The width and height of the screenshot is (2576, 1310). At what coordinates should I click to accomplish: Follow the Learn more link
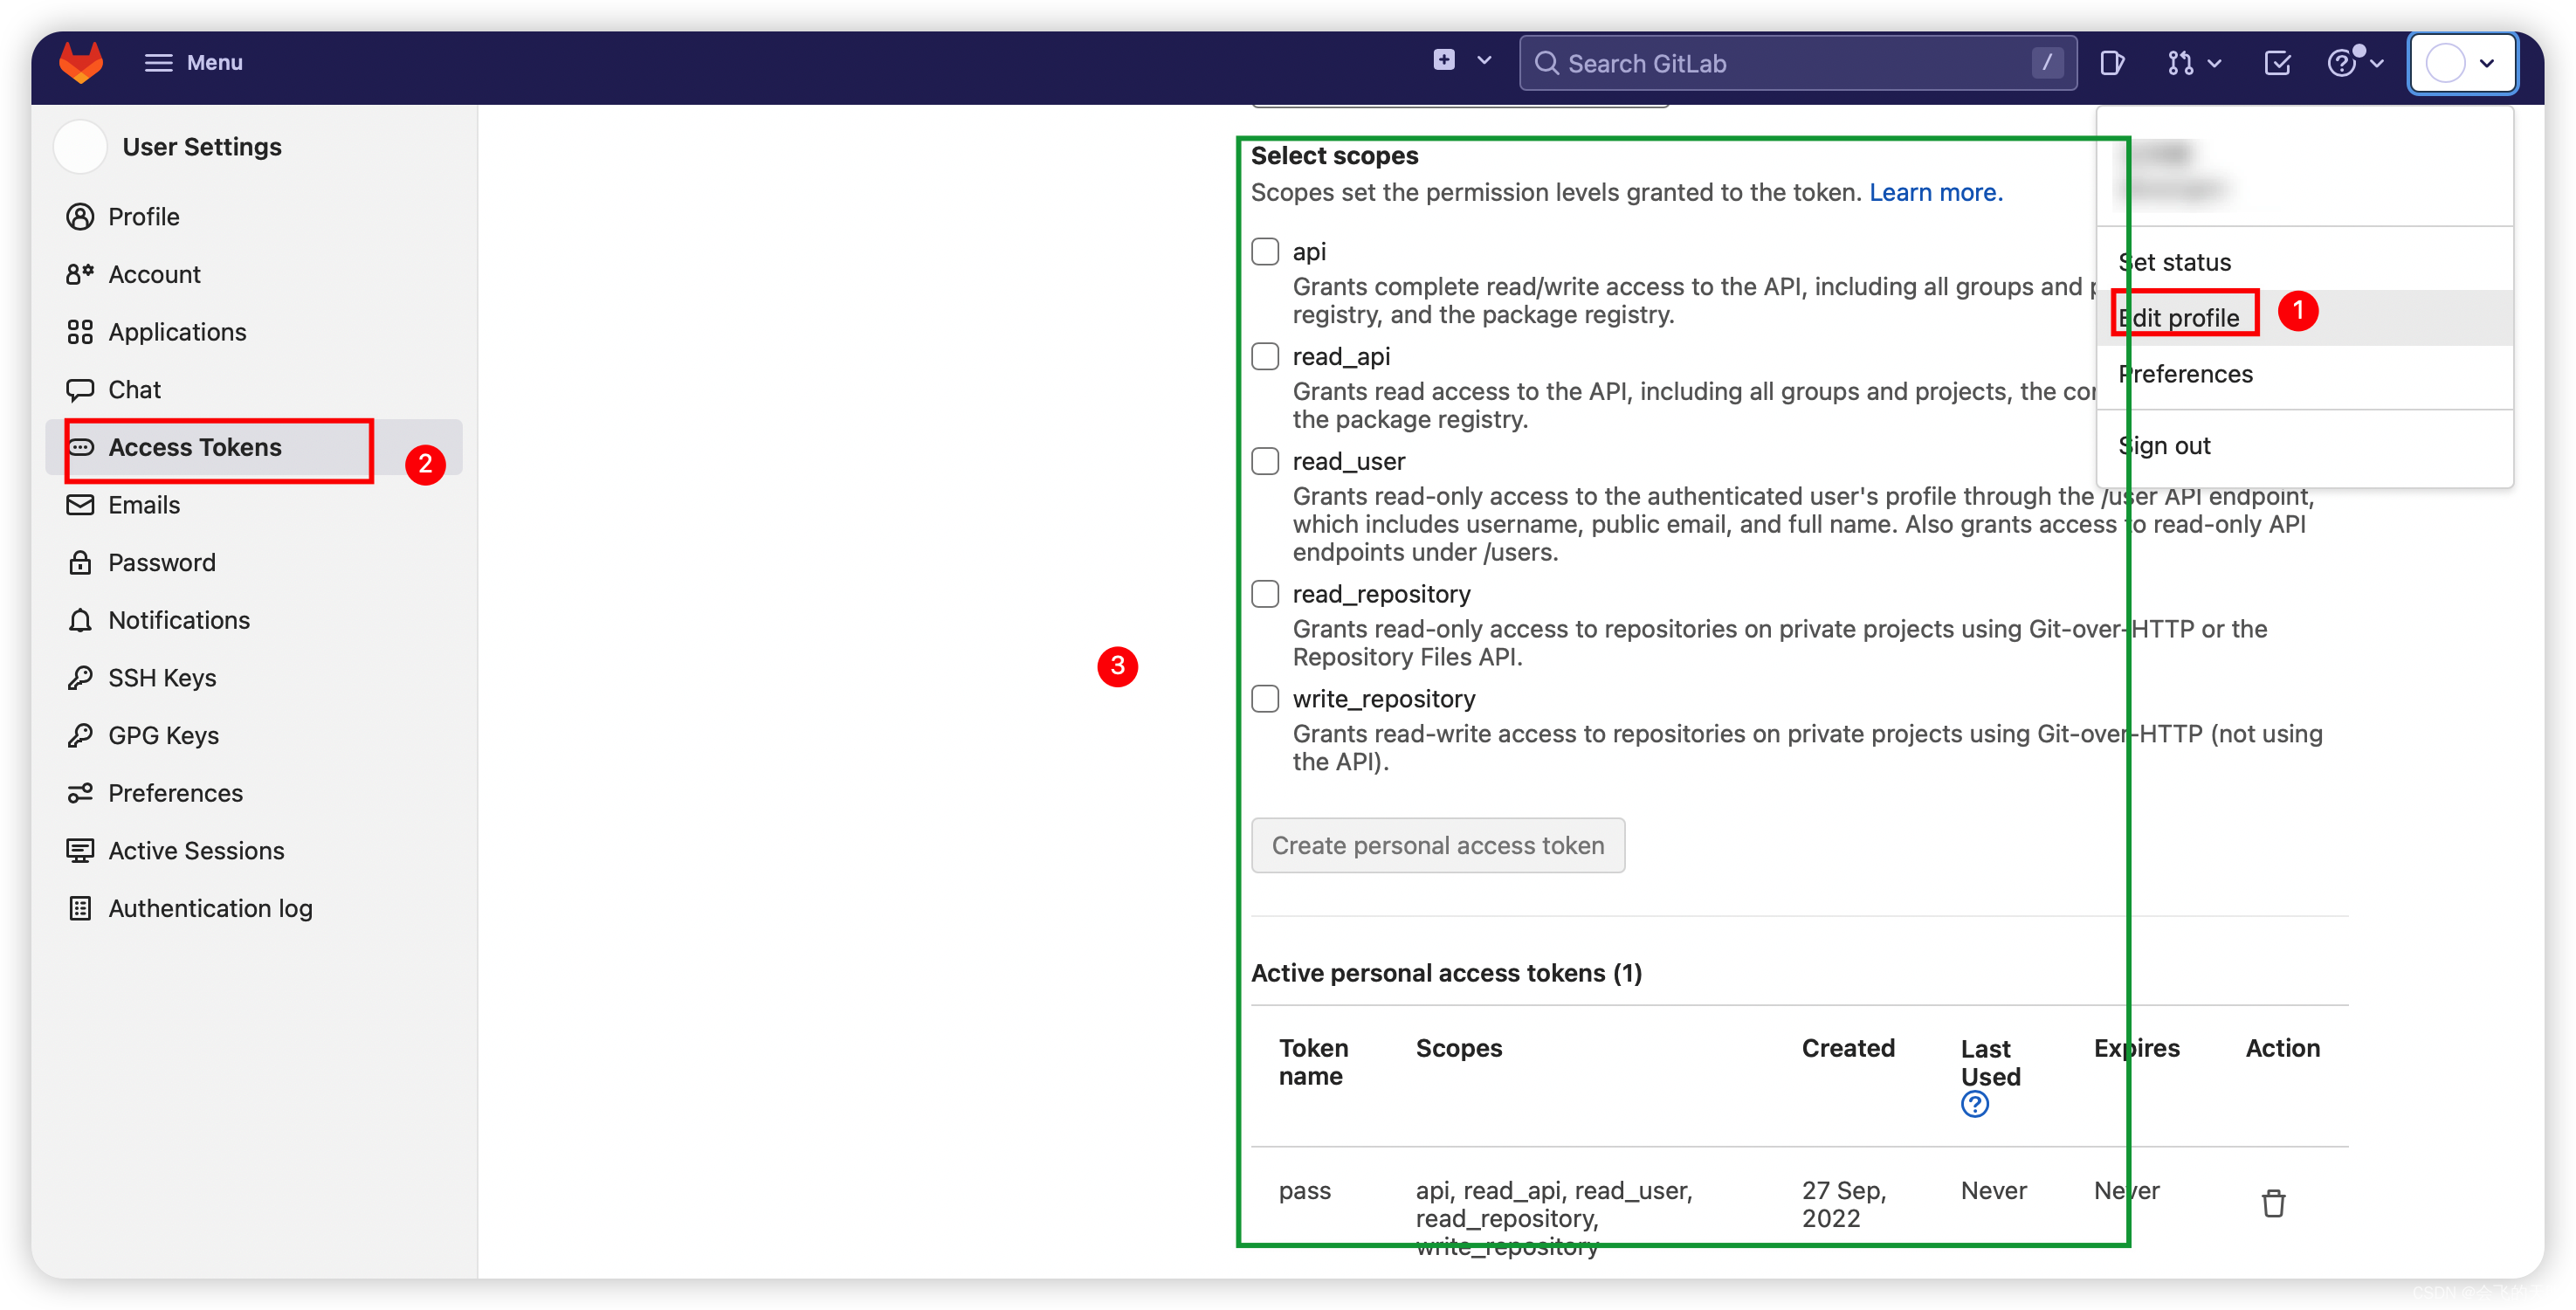pos(1935,192)
